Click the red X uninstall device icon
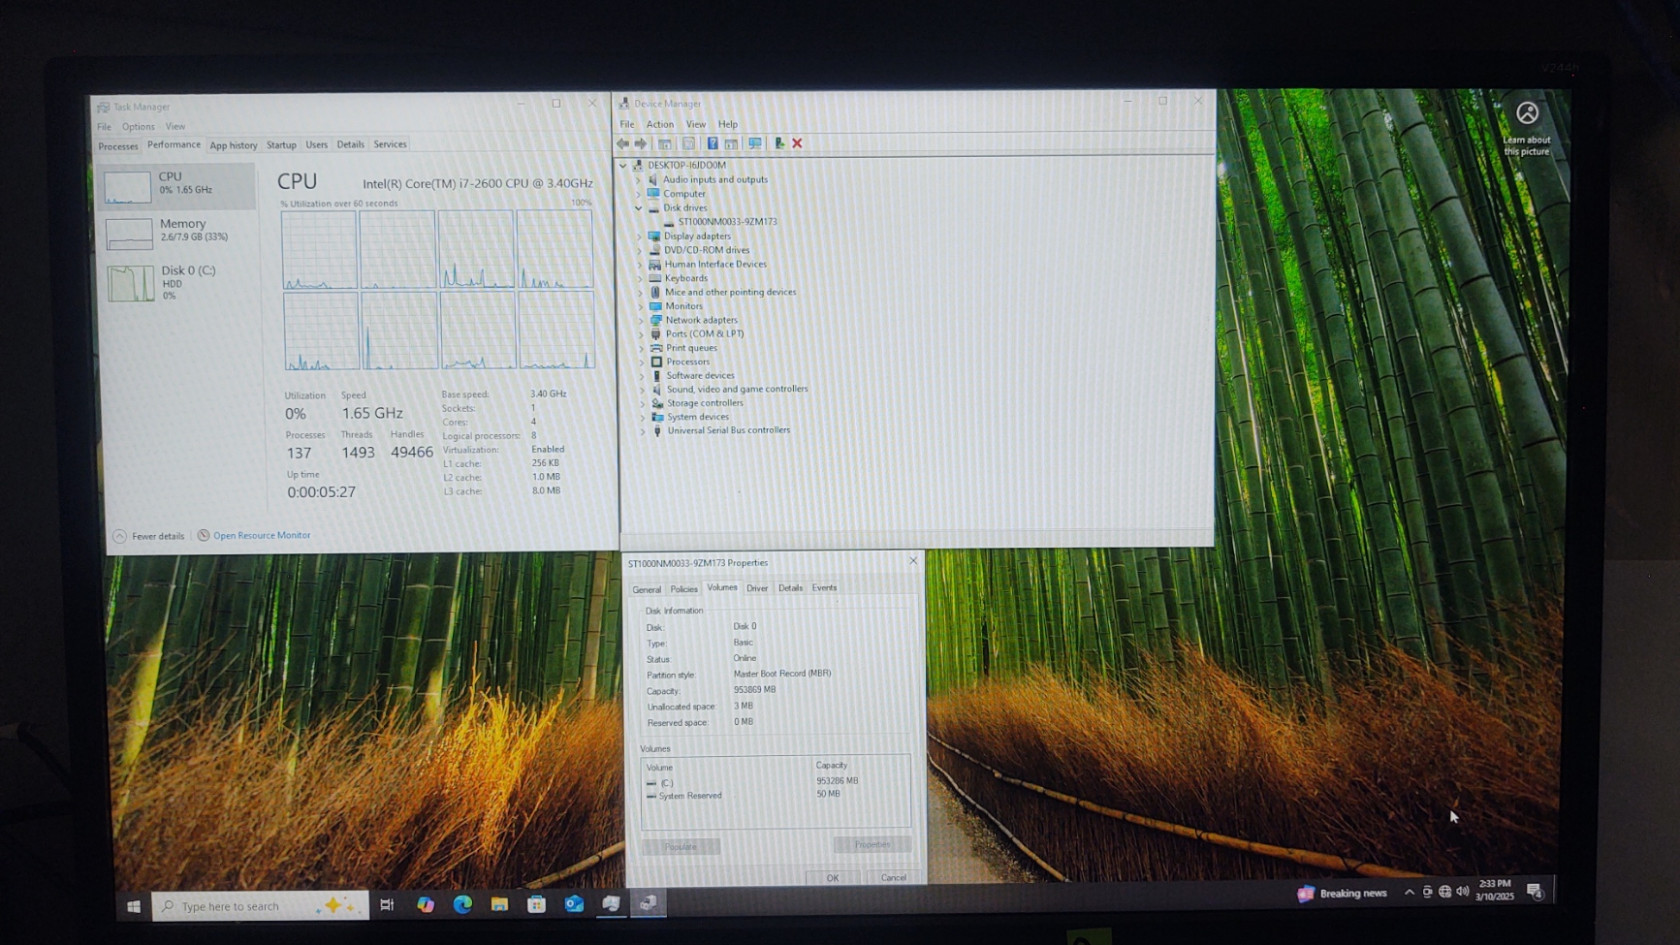The width and height of the screenshot is (1680, 945). (797, 143)
